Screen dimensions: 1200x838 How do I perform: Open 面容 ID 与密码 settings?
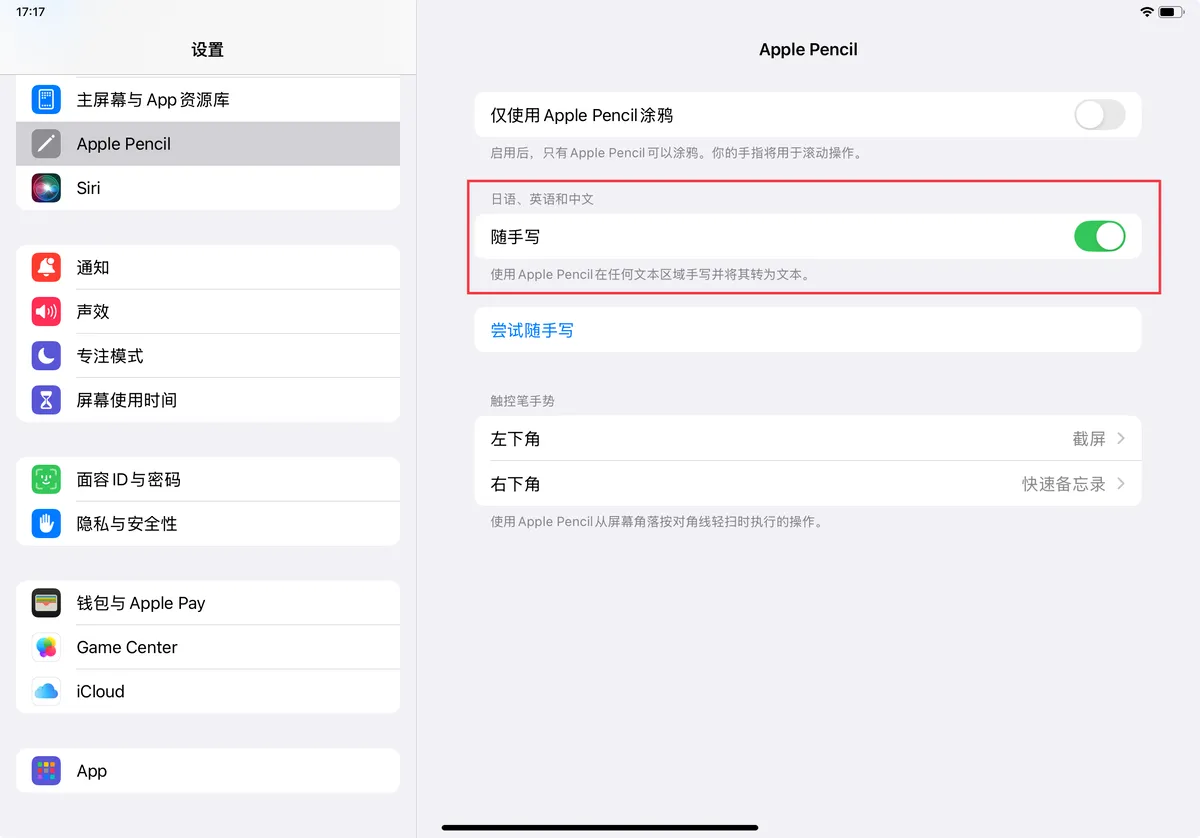208,479
